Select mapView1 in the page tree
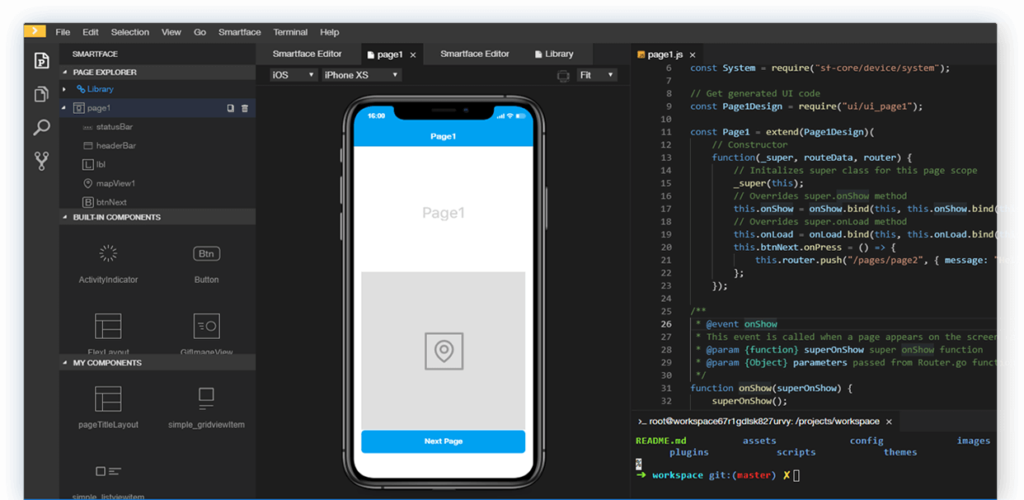 (115, 183)
